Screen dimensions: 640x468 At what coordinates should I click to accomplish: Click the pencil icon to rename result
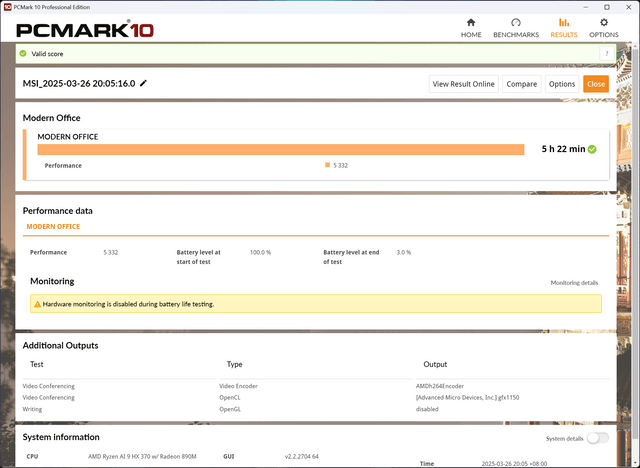pyautogui.click(x=143, y=83)
